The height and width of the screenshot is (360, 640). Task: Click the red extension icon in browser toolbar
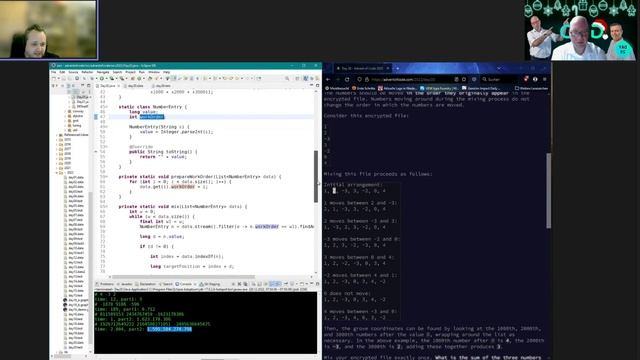[526, 79]
